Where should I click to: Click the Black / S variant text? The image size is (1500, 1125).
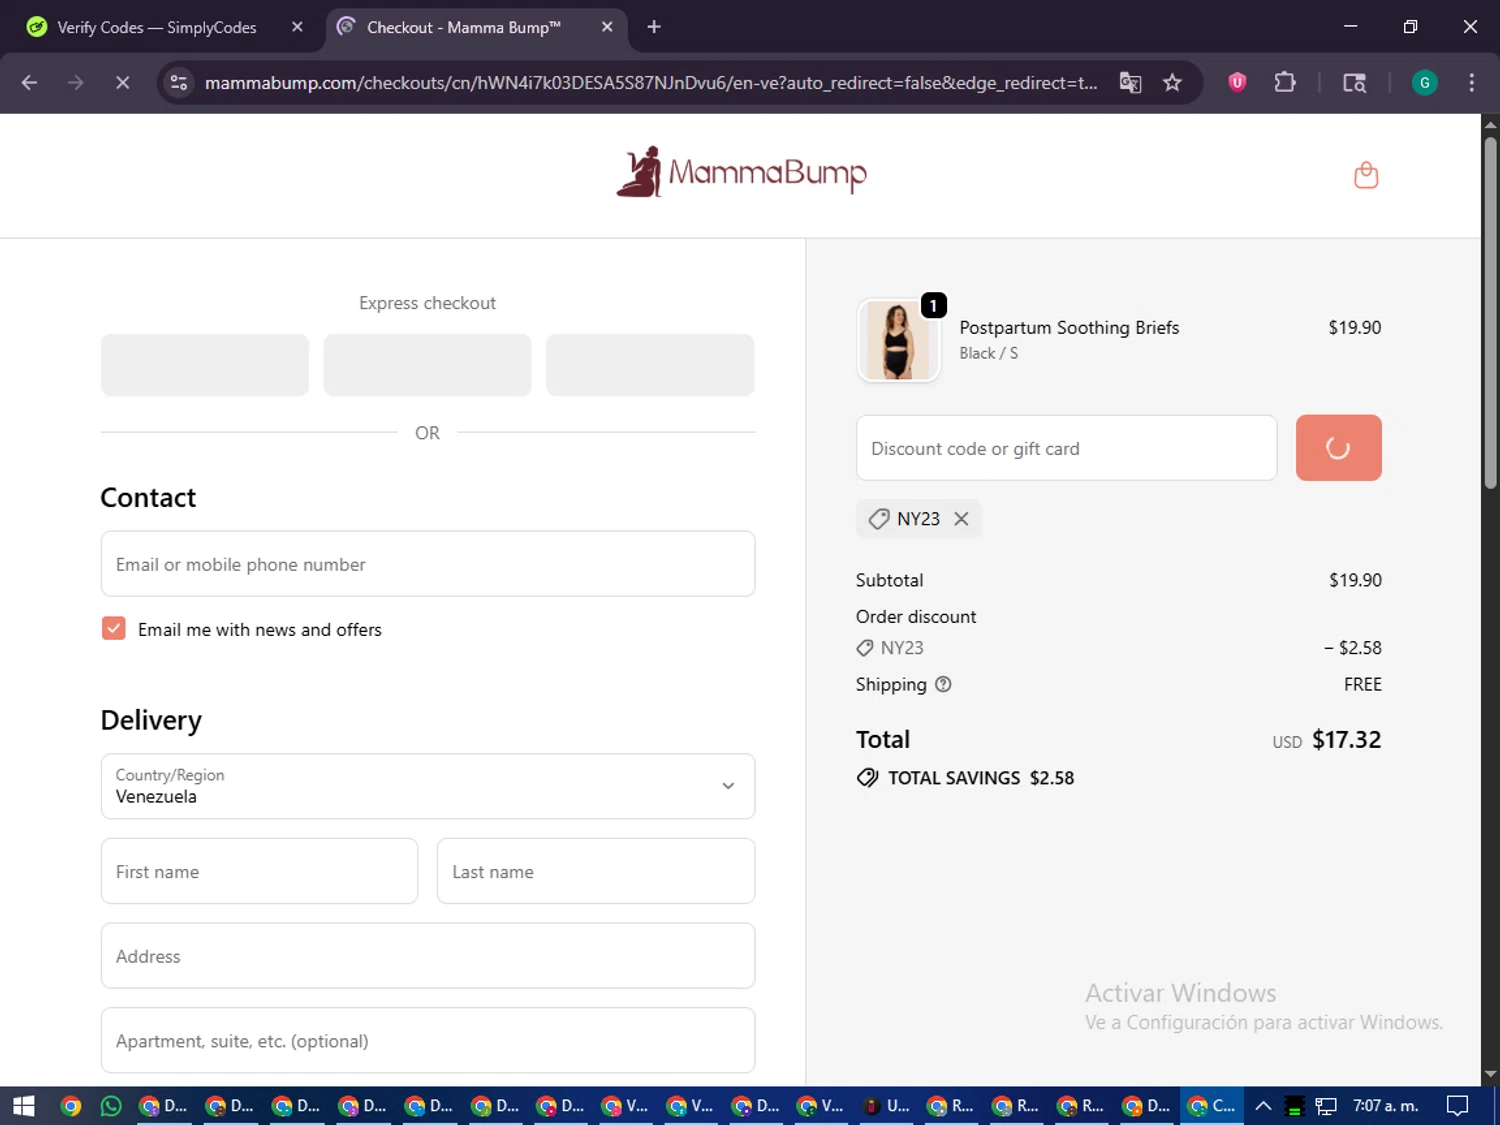[988, 353]
